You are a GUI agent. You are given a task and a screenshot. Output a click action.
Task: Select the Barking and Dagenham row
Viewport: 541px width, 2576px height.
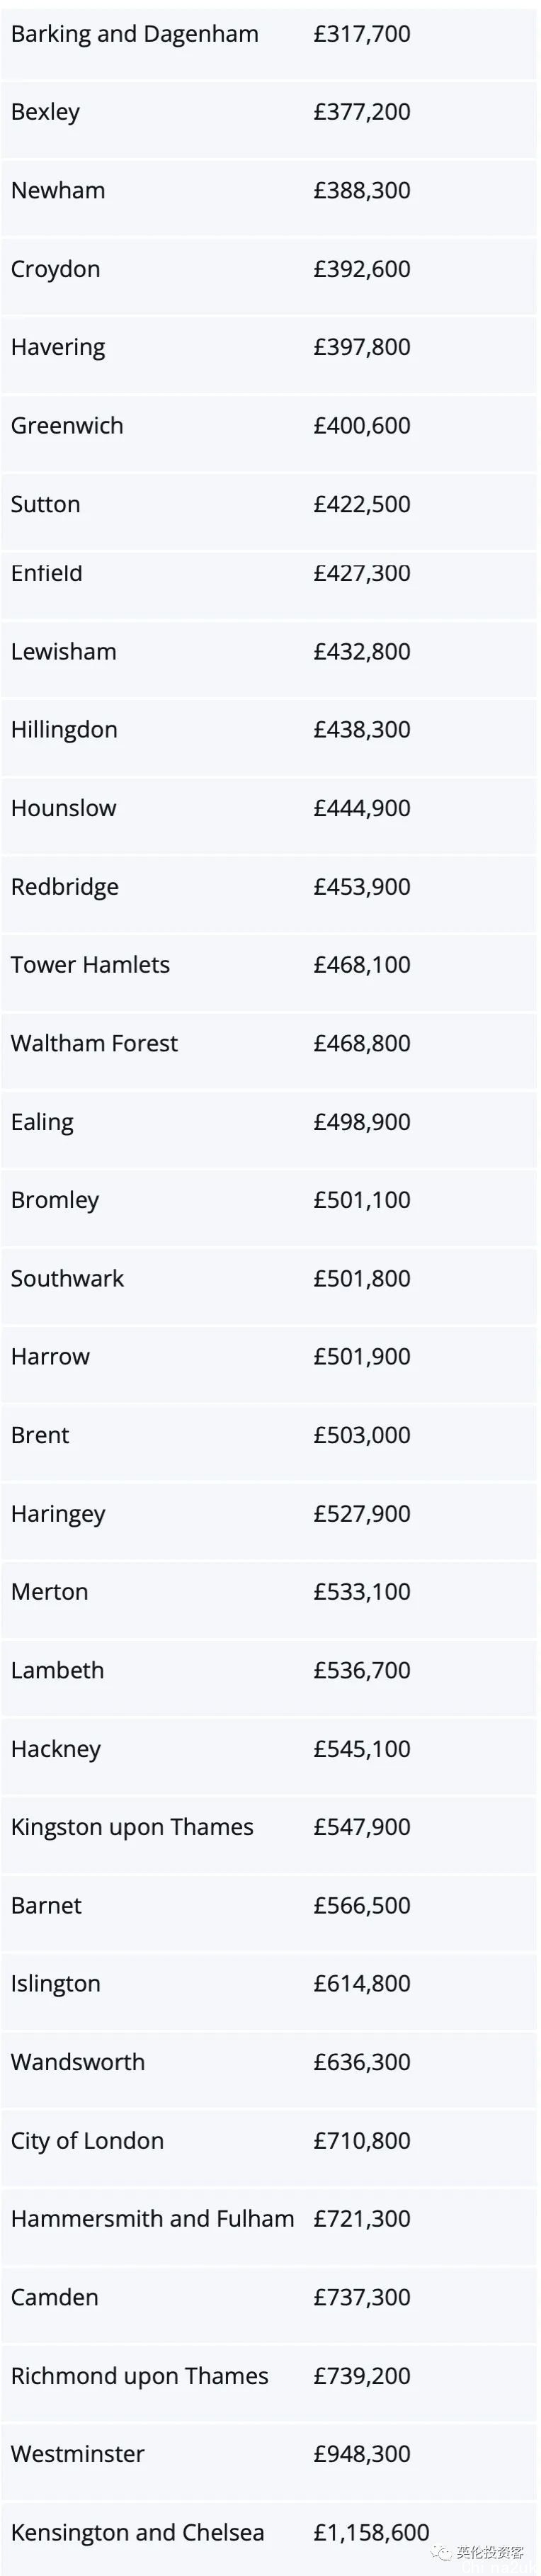(x=269, y=40)
